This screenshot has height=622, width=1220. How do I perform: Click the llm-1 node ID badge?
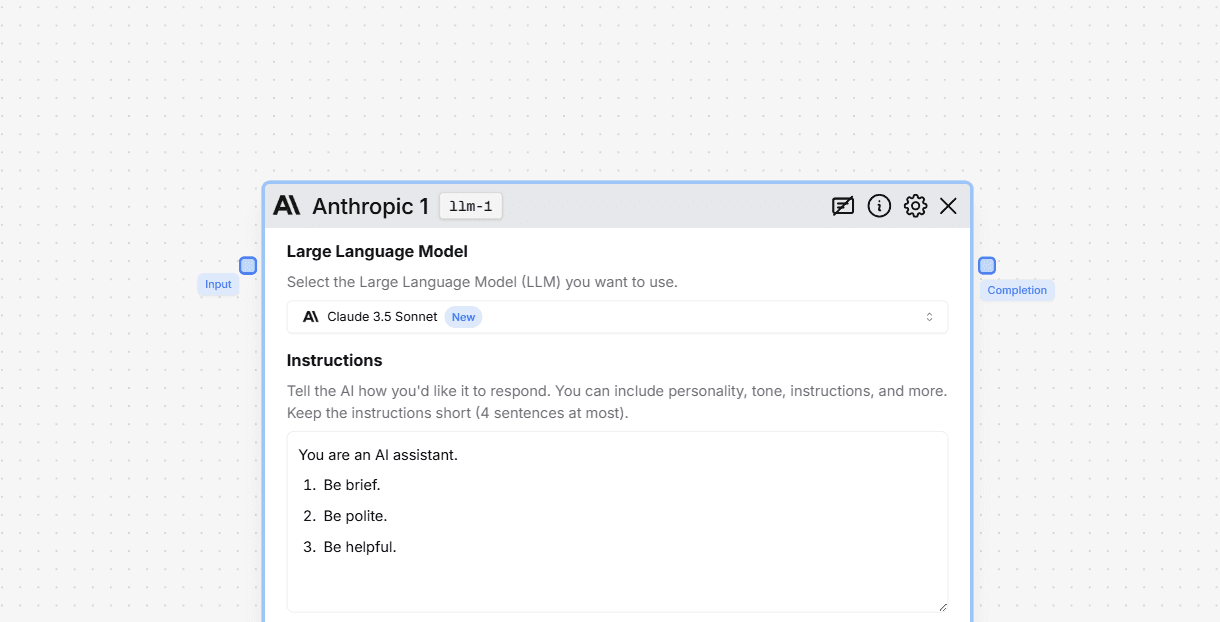471,206
